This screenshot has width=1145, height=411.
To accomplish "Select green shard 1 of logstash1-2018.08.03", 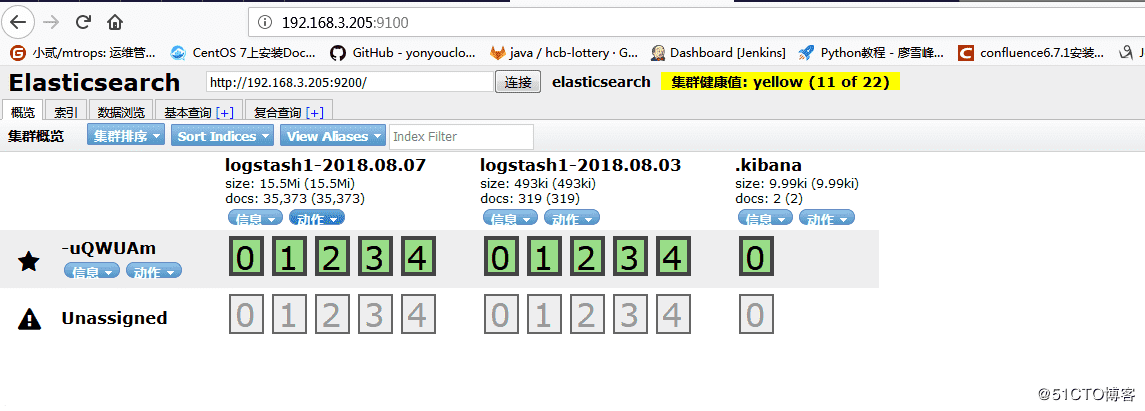I will pos(545,258).
